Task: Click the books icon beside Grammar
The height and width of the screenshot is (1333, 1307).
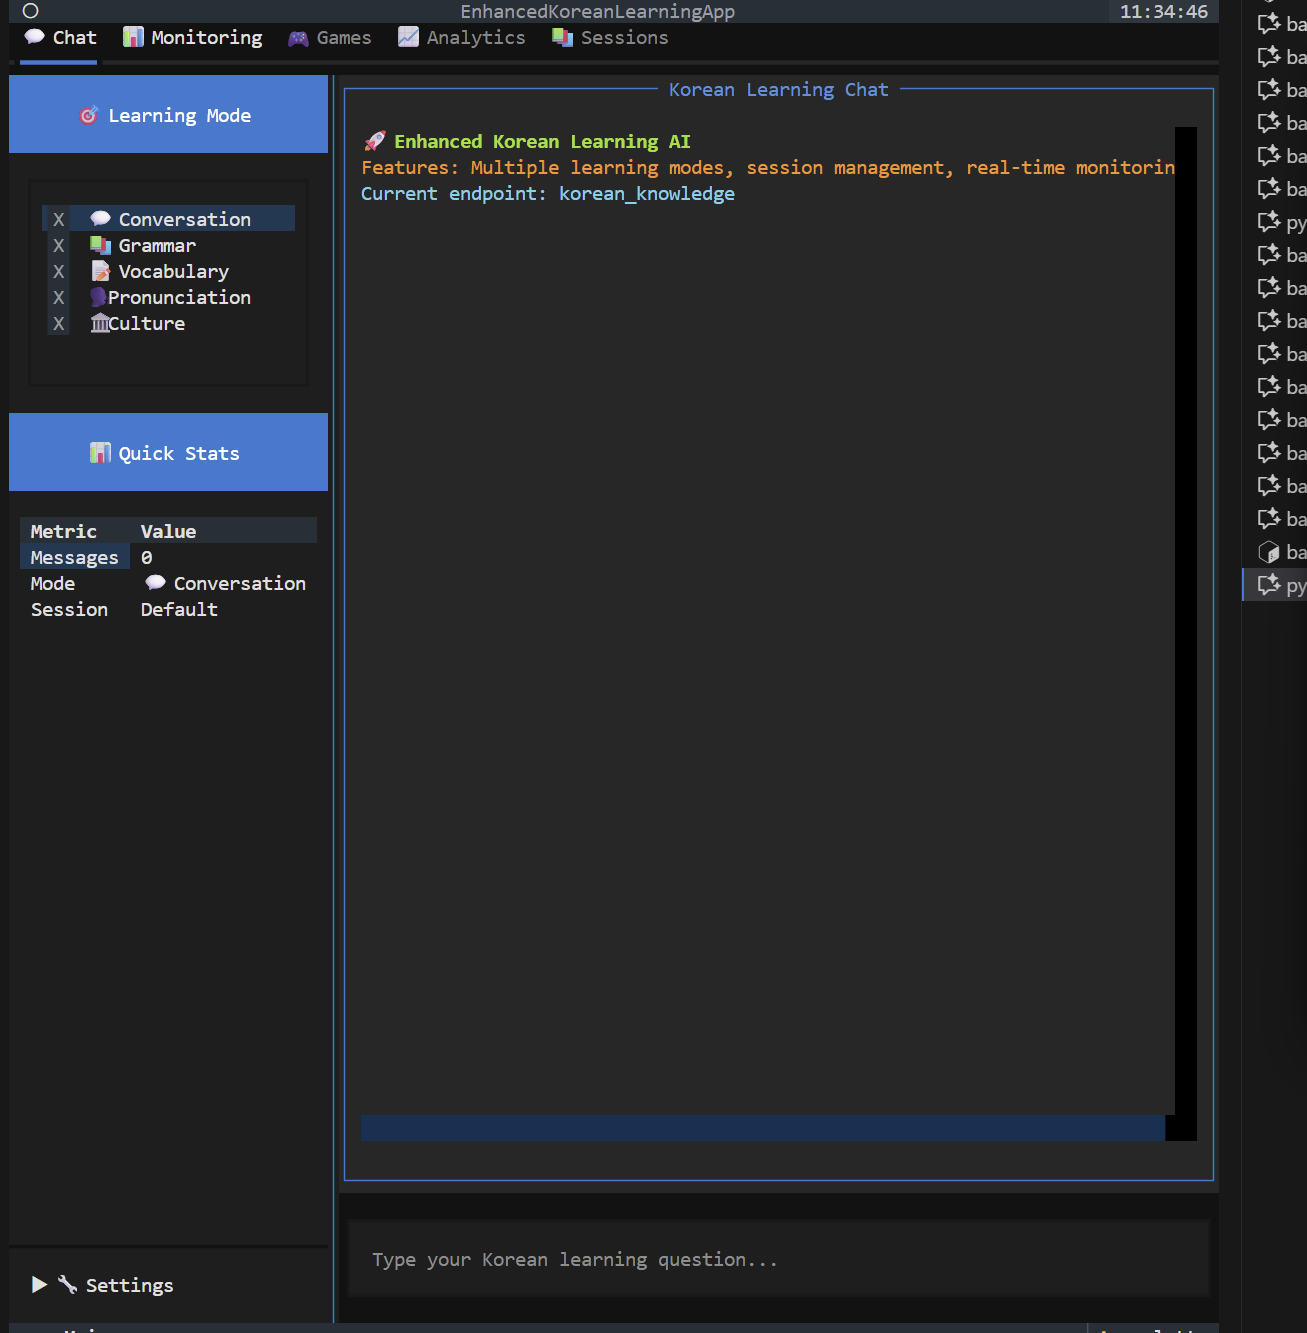Action: pyautogui.click(x=100, y=245)
